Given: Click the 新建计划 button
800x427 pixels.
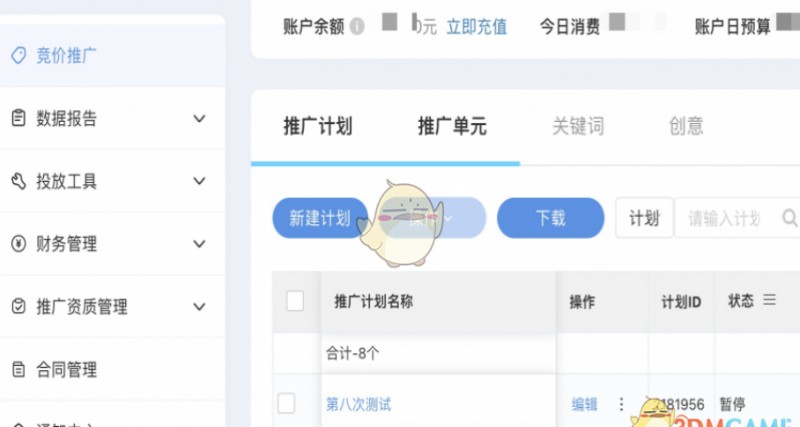Looking at the screenshot, I should [320, 218].
